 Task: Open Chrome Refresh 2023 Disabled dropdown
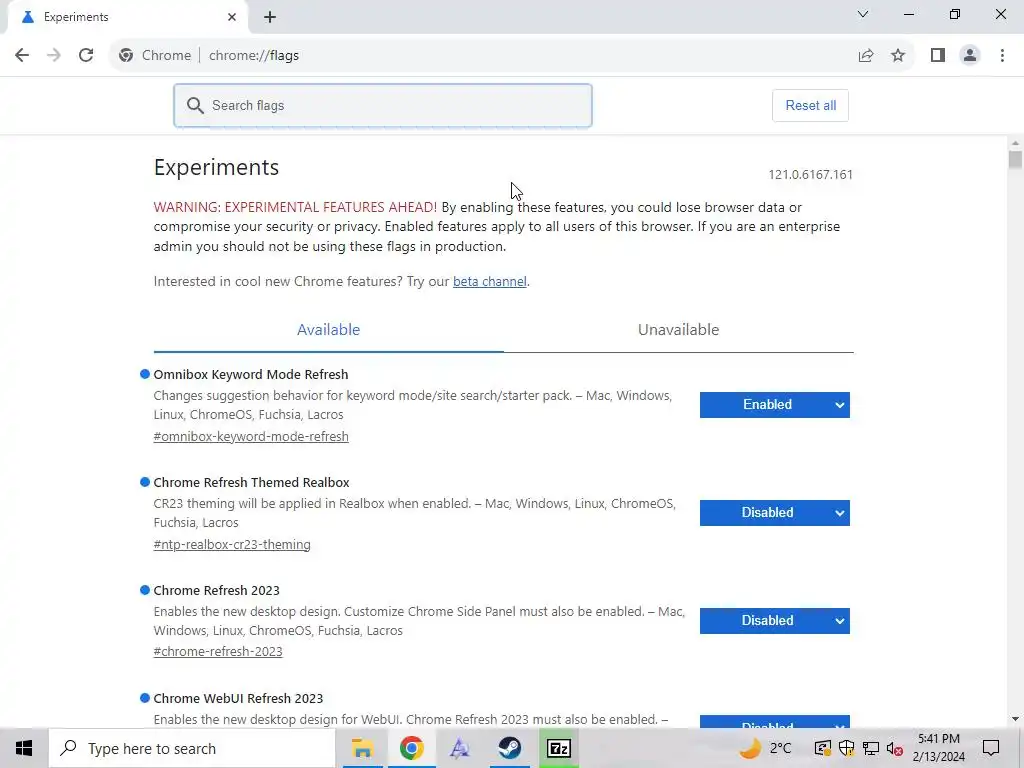[775, 620]
